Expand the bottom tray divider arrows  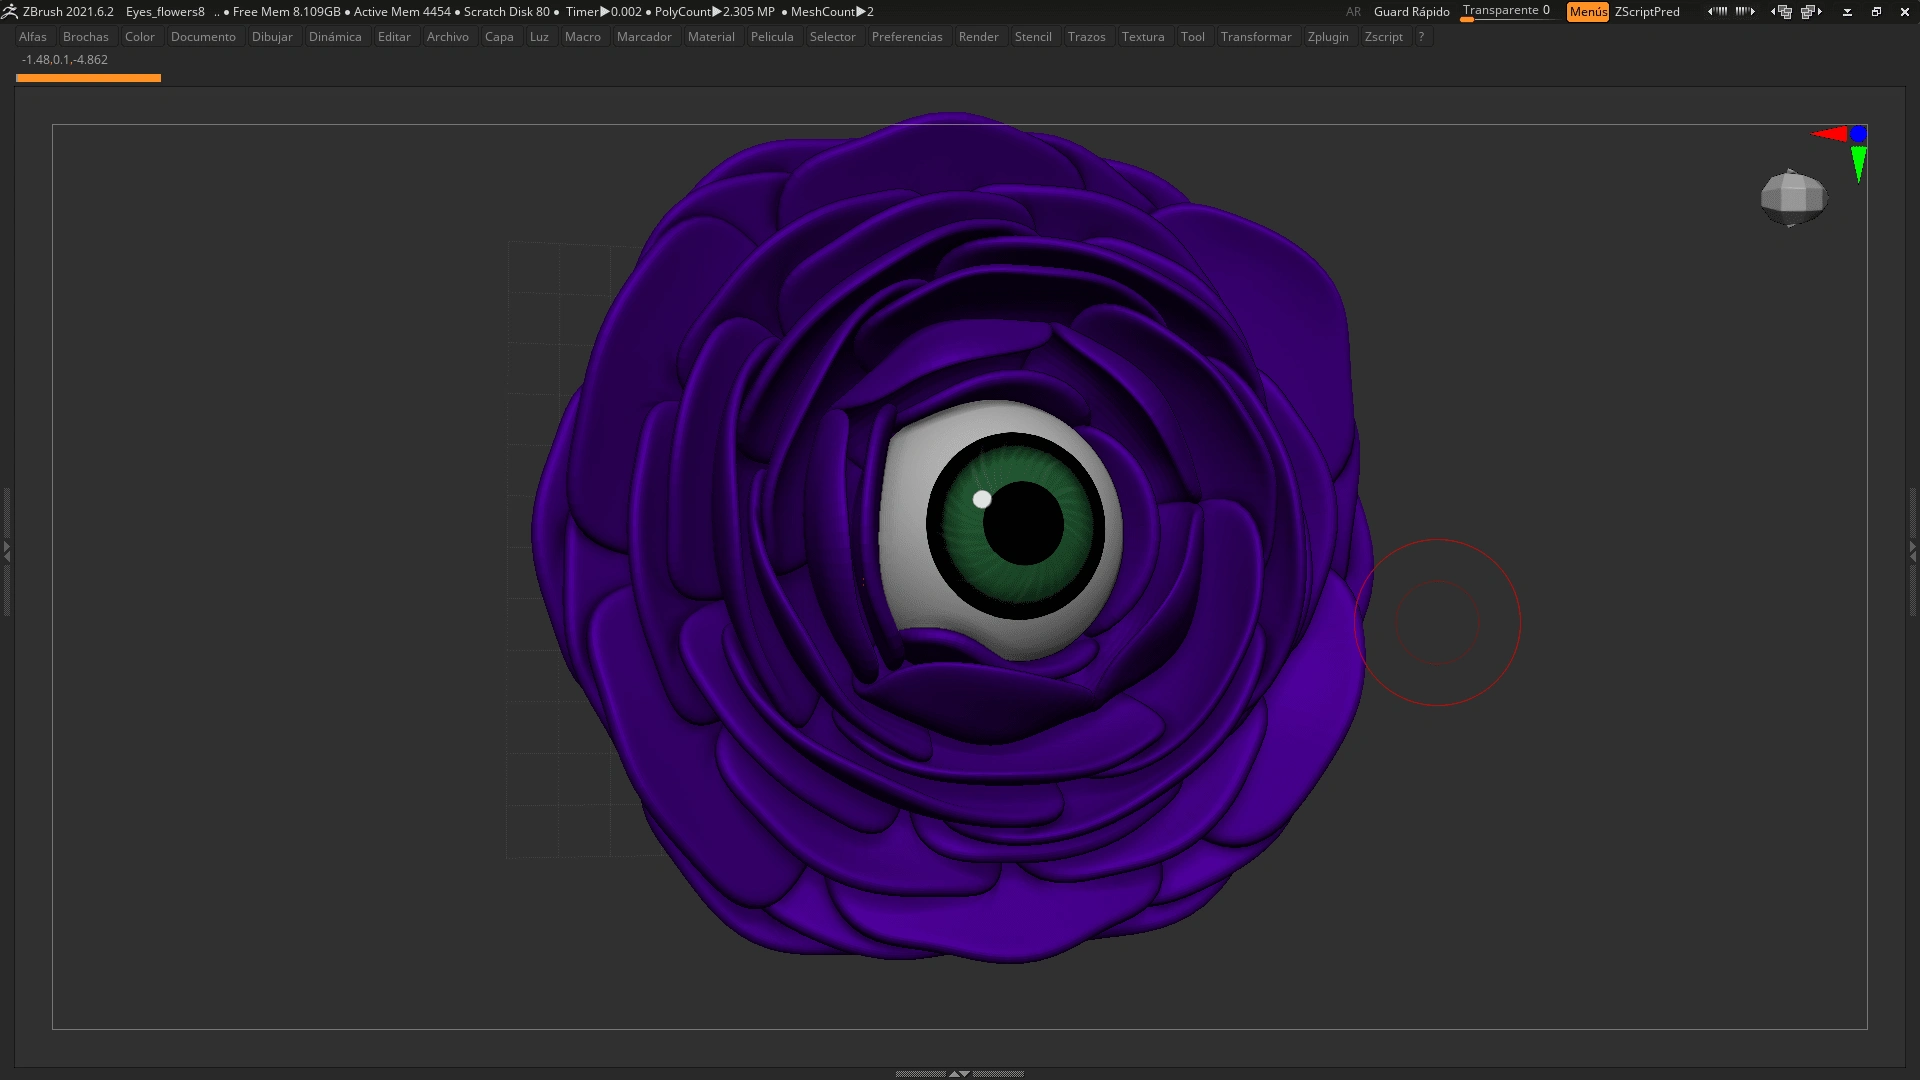[x=959, y=1073]
